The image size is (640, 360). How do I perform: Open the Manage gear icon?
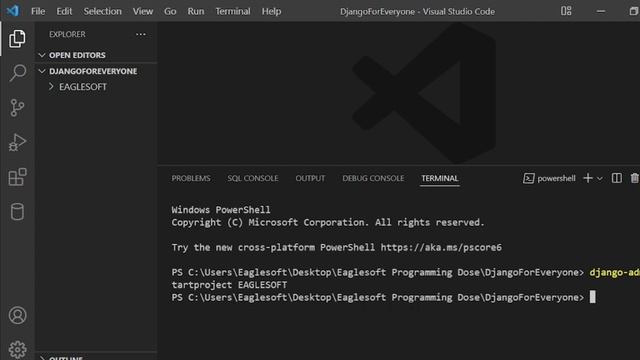click(17, 350)
